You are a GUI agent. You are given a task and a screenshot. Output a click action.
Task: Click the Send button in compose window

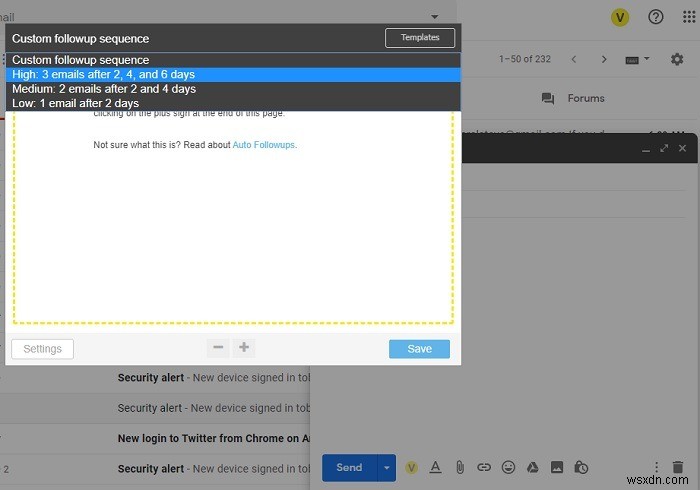point(350,467)
